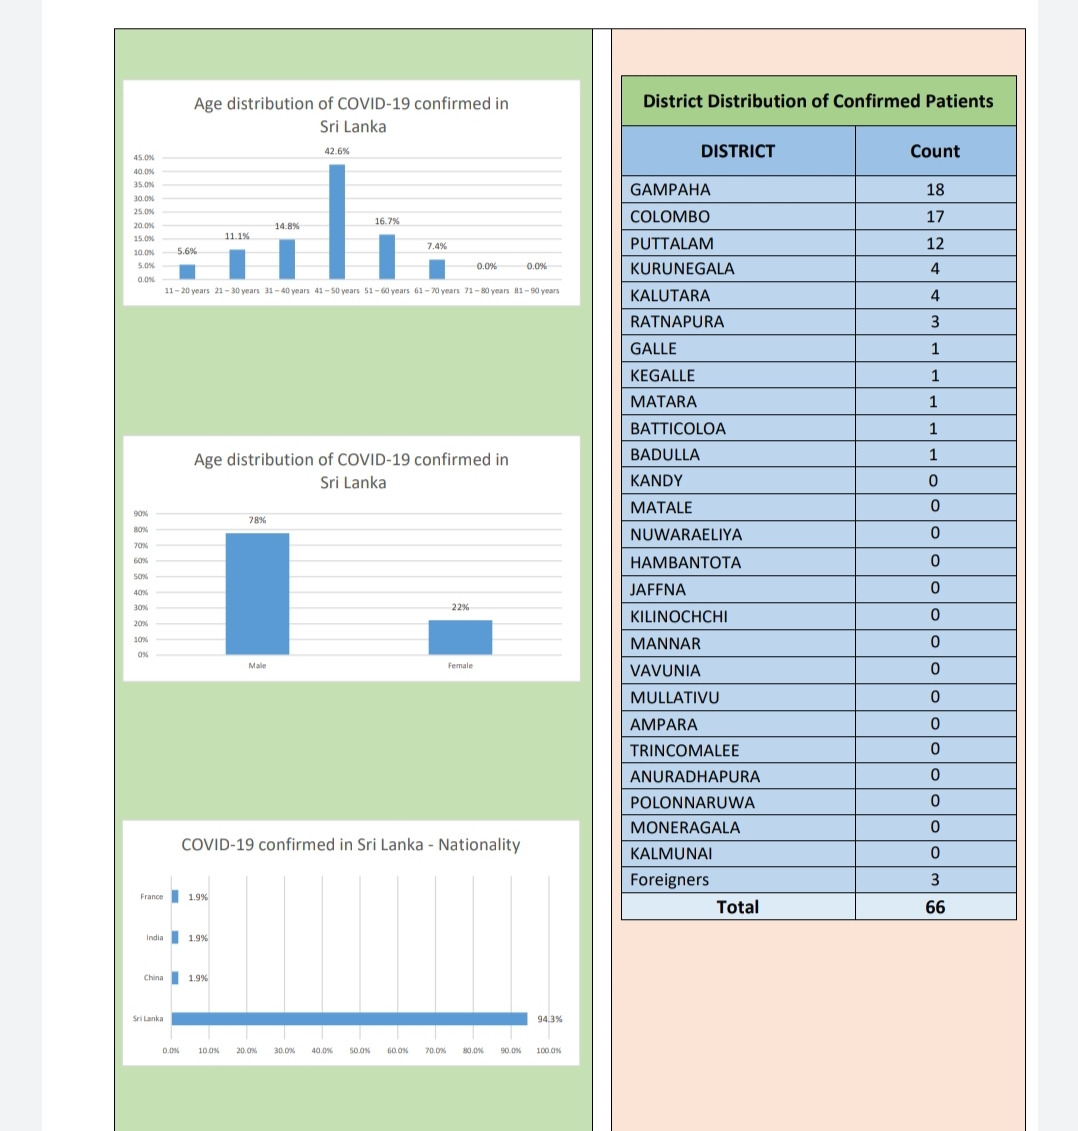This screenshot has width=1078, height=1131.
Task: Select the Male 78% bar
Action: point(257,594)
